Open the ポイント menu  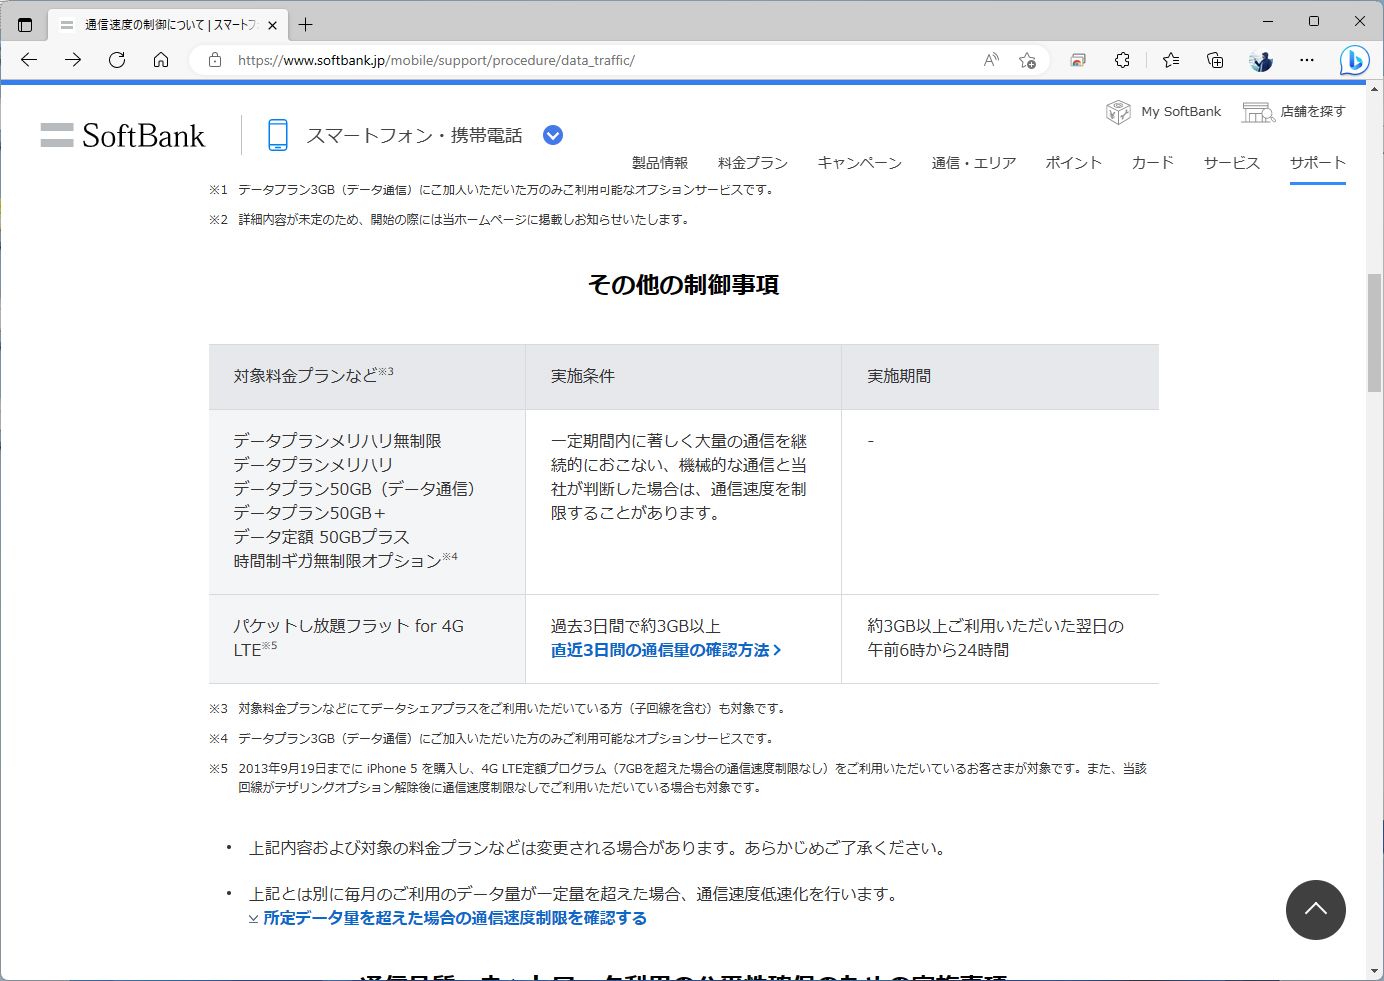(x=1073, y=162)
